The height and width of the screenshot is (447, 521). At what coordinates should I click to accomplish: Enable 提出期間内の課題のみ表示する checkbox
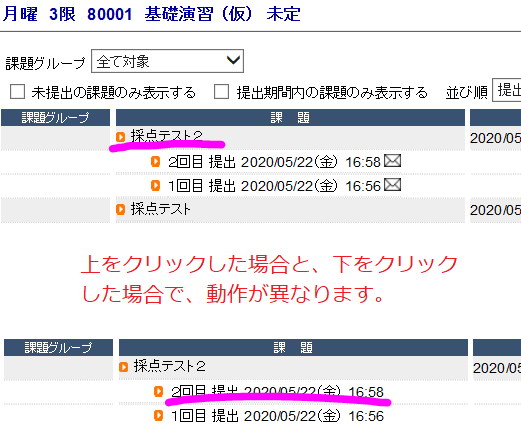click(221, 92)
